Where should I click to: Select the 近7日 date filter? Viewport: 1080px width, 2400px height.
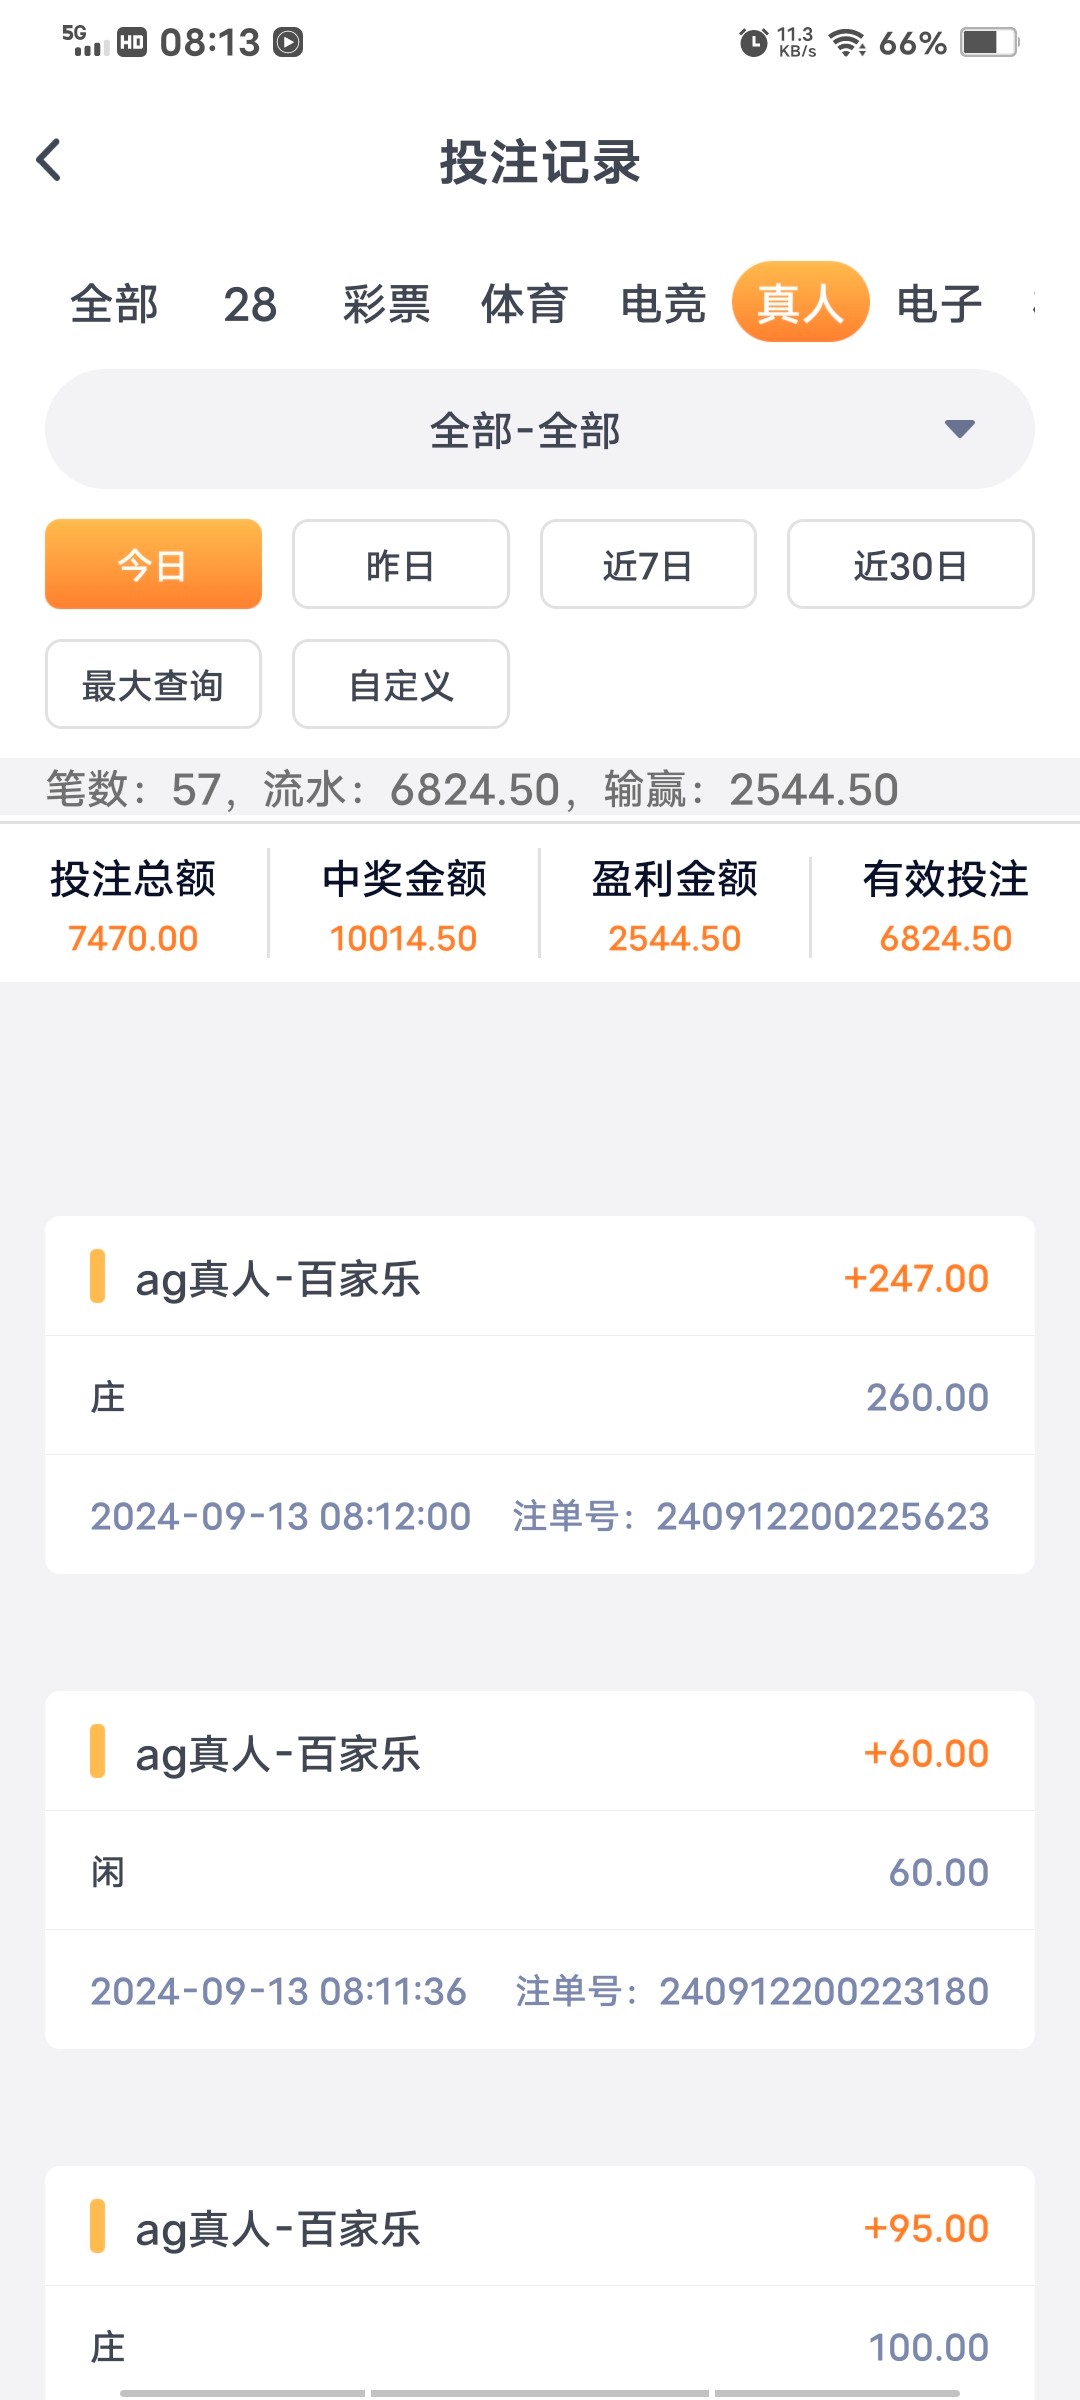click(x=648, y=565)
